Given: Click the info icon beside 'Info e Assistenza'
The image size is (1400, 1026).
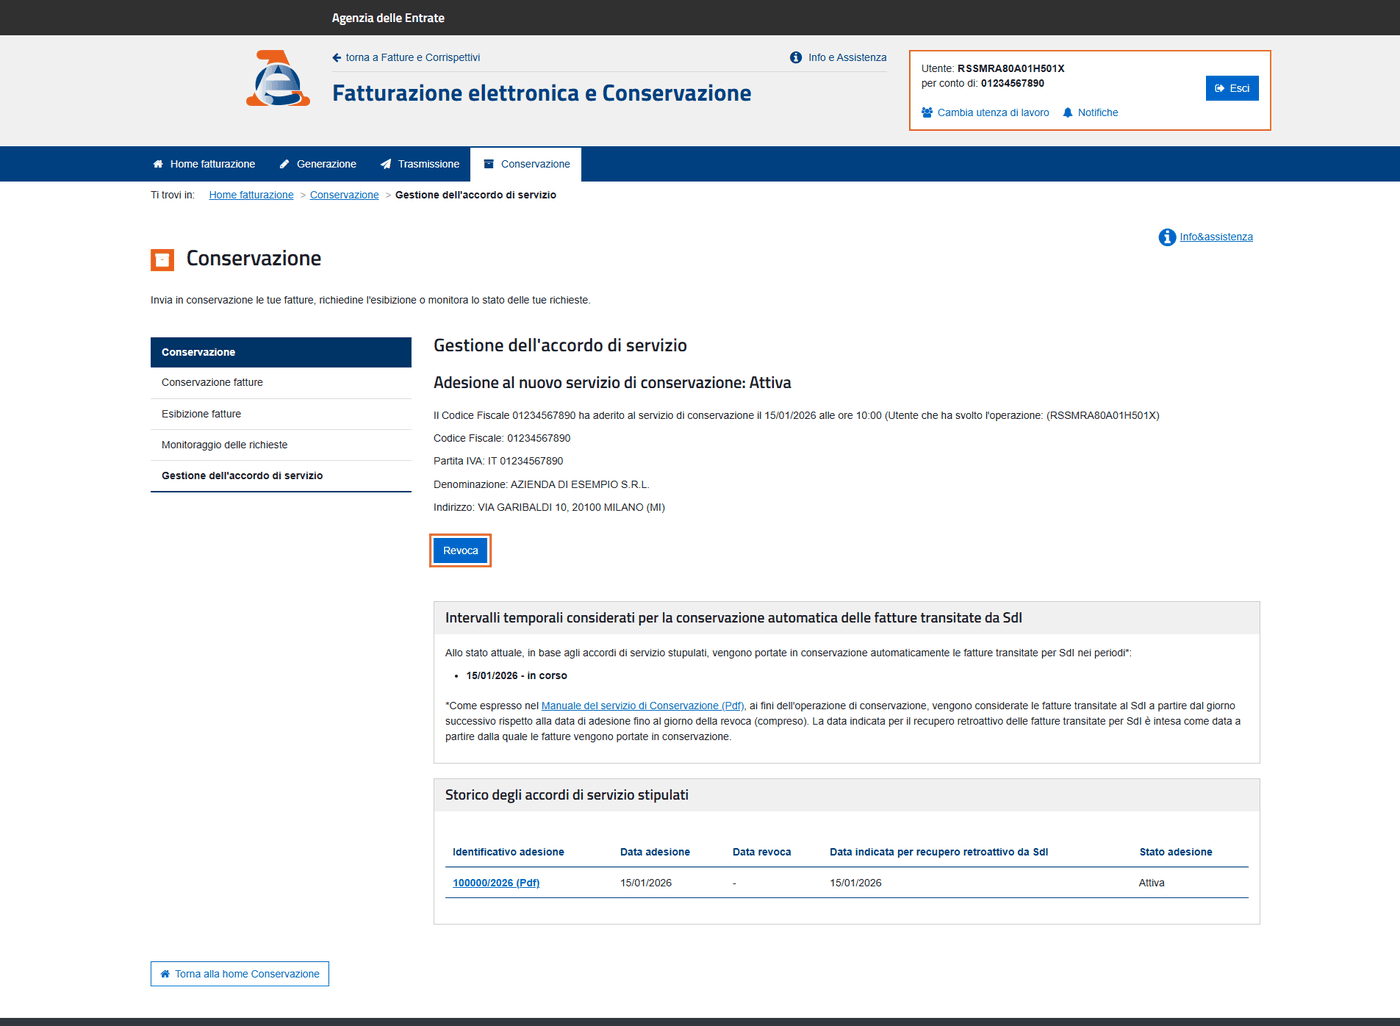Looking at the screenshot, I should [796, 58].
